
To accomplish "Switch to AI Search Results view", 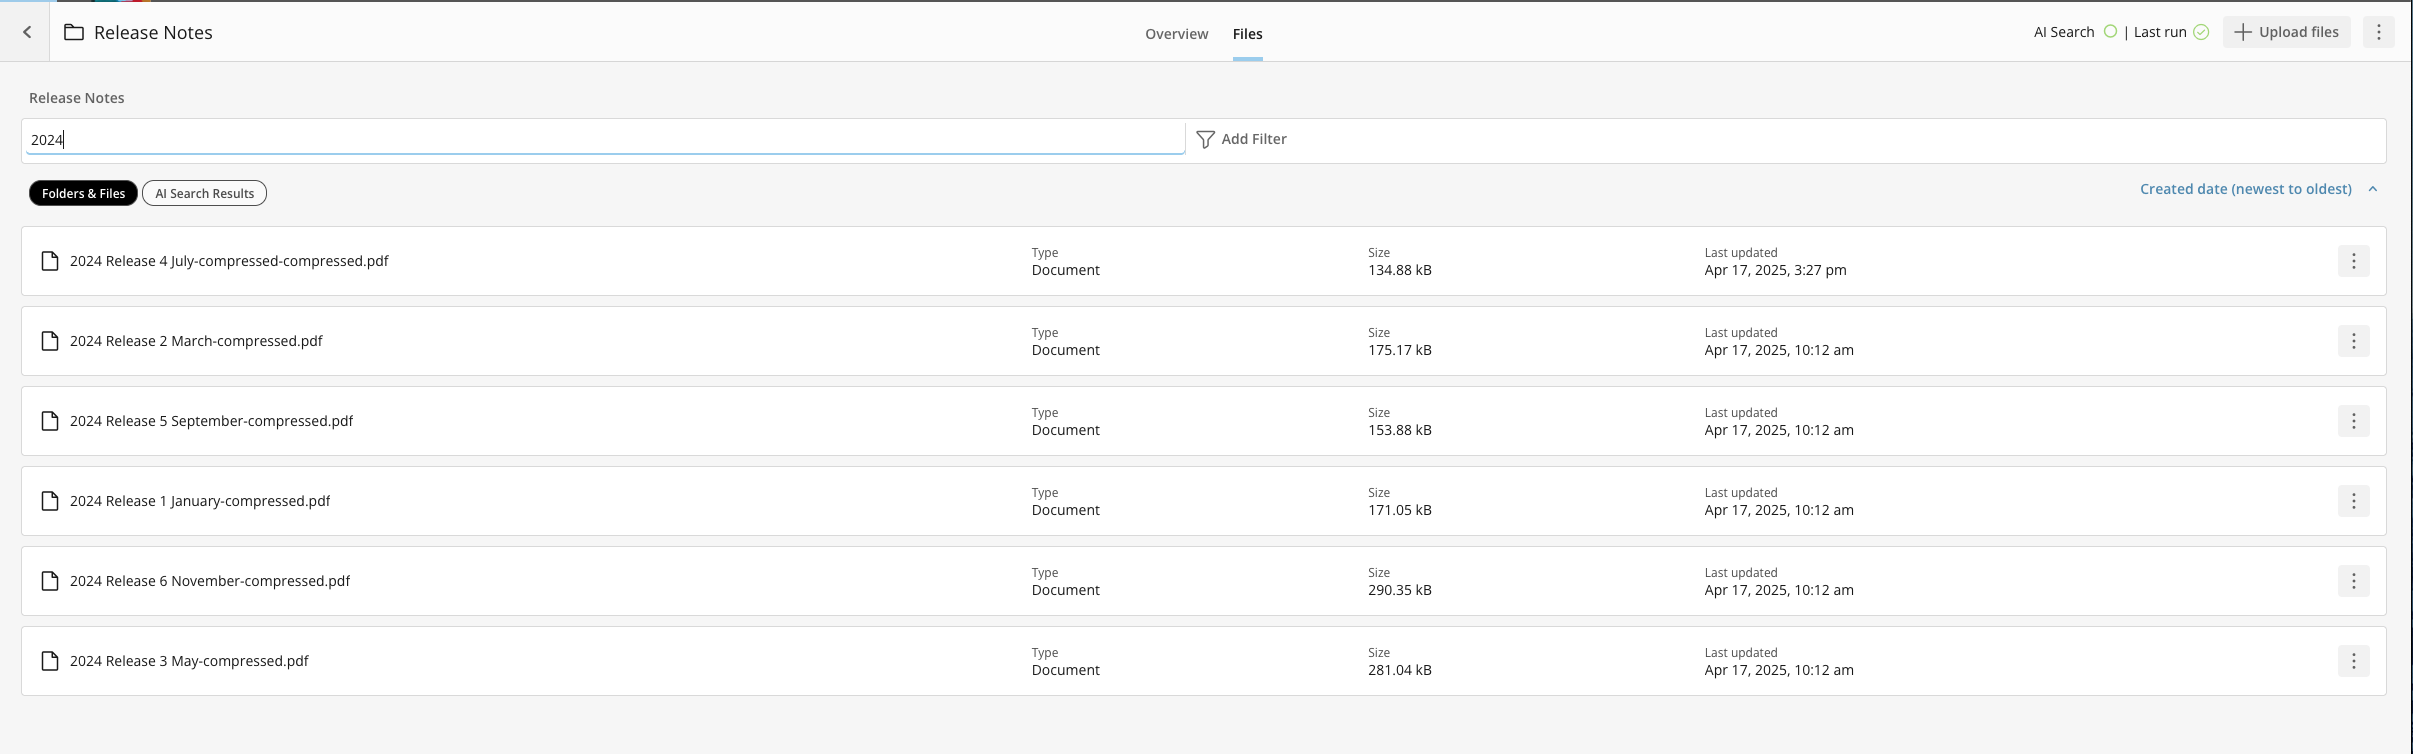I will (204, 193).
